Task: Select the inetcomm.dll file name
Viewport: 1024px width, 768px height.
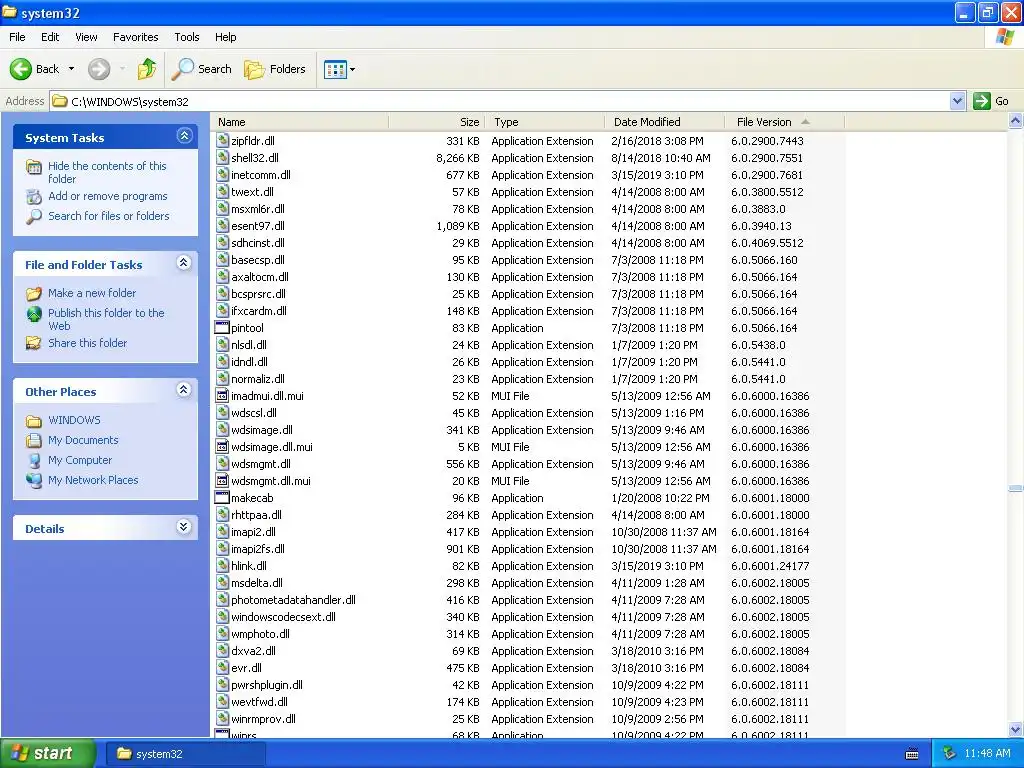Action: point(261,175)
